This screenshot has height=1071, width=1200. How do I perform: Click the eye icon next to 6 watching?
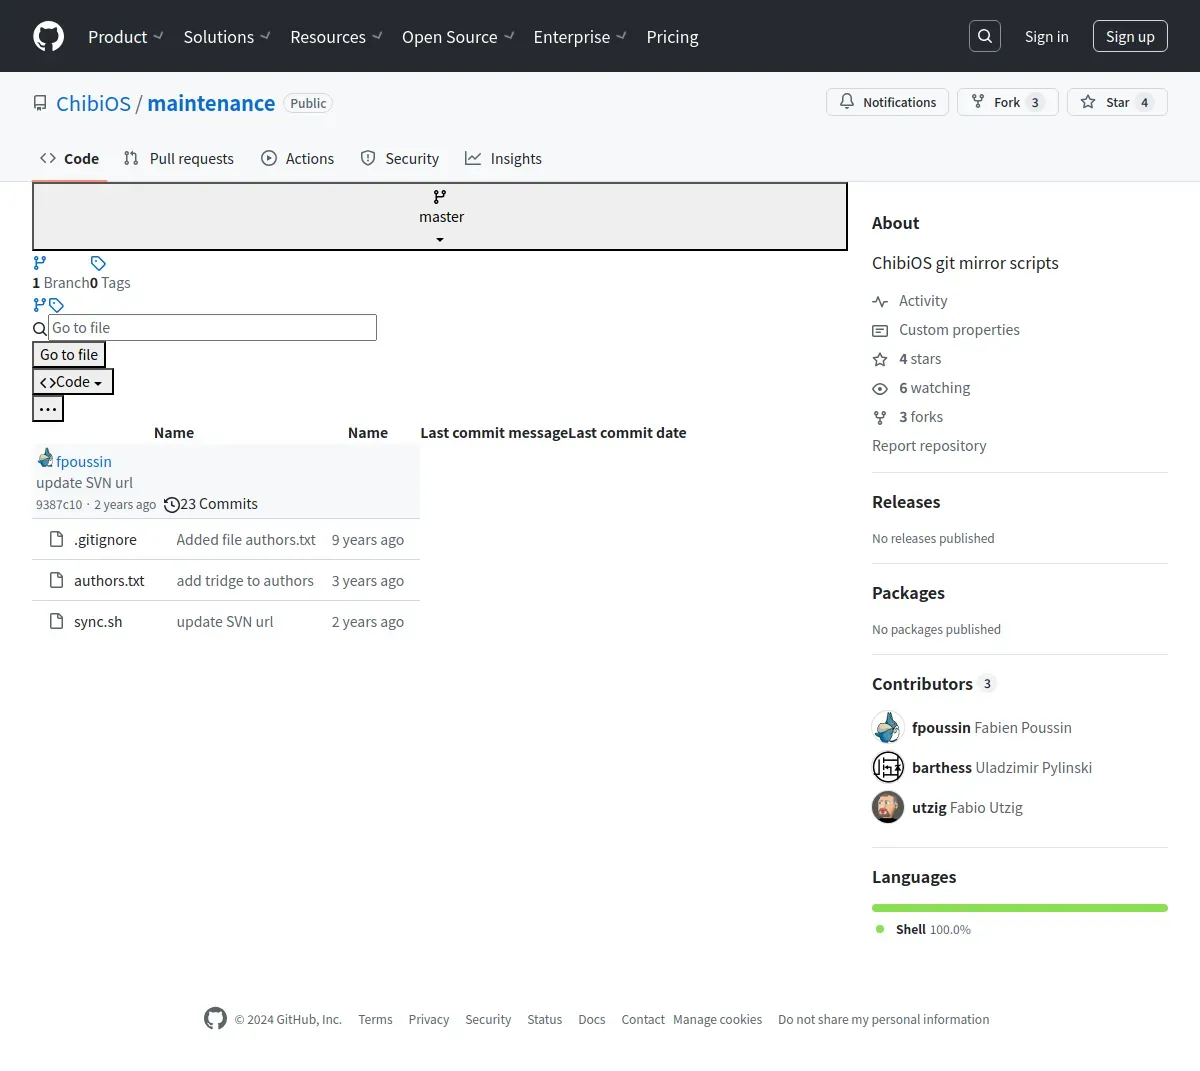880,388
